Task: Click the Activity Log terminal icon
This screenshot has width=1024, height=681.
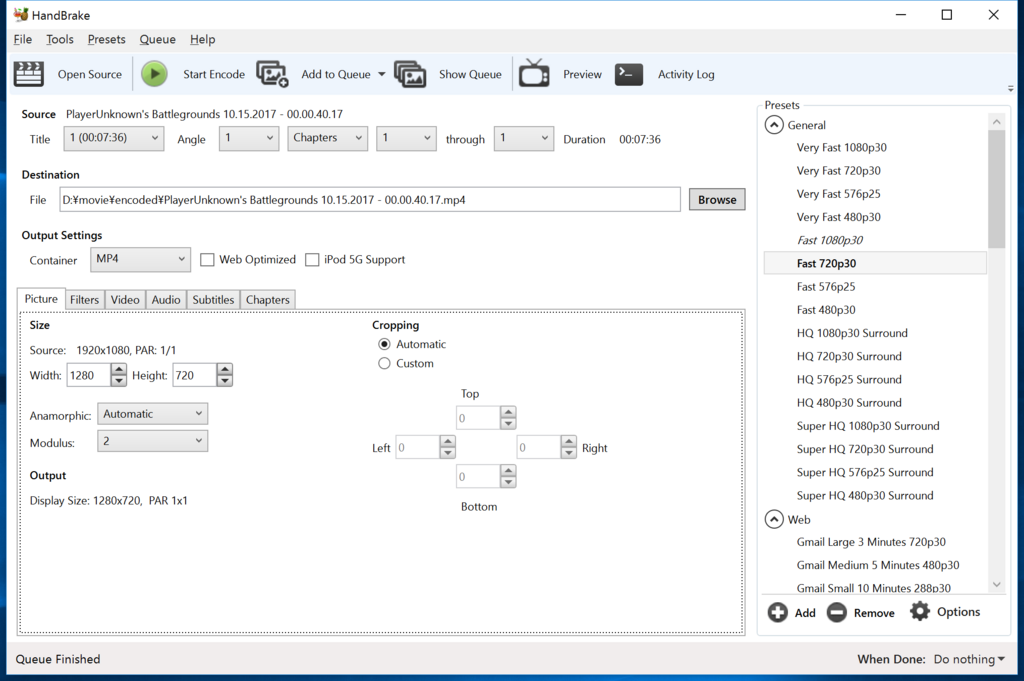Action: pos(629,74)
